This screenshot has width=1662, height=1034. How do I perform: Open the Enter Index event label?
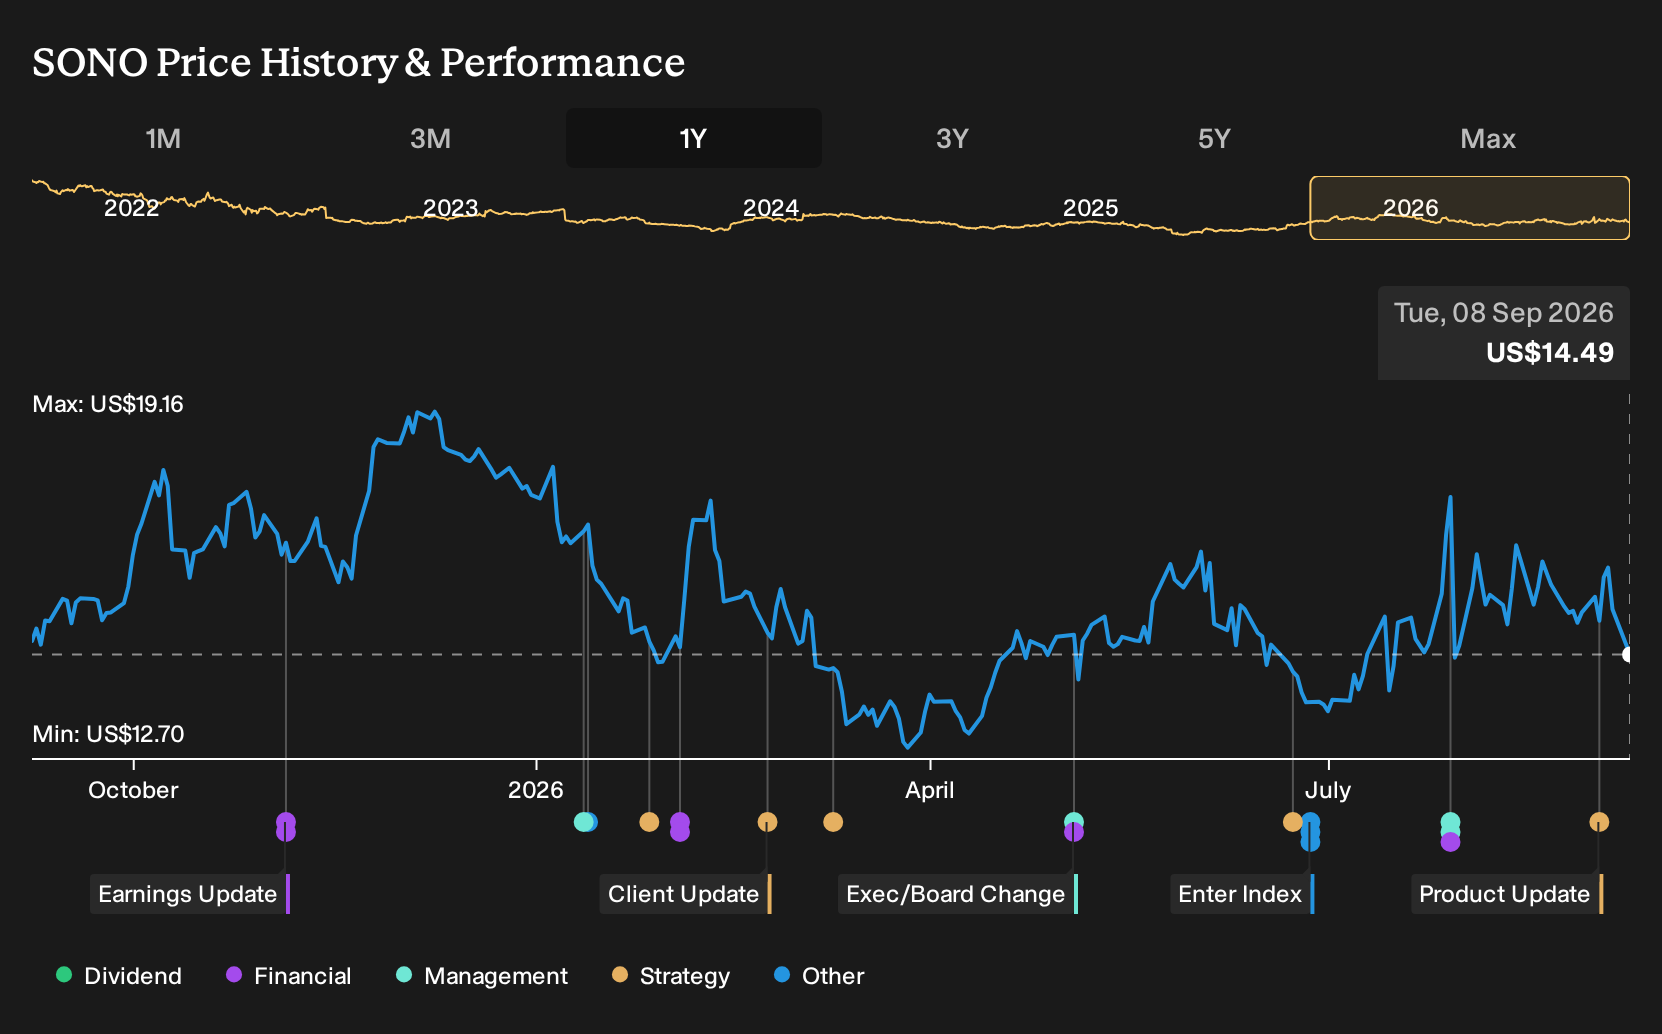pos(1242,894)
